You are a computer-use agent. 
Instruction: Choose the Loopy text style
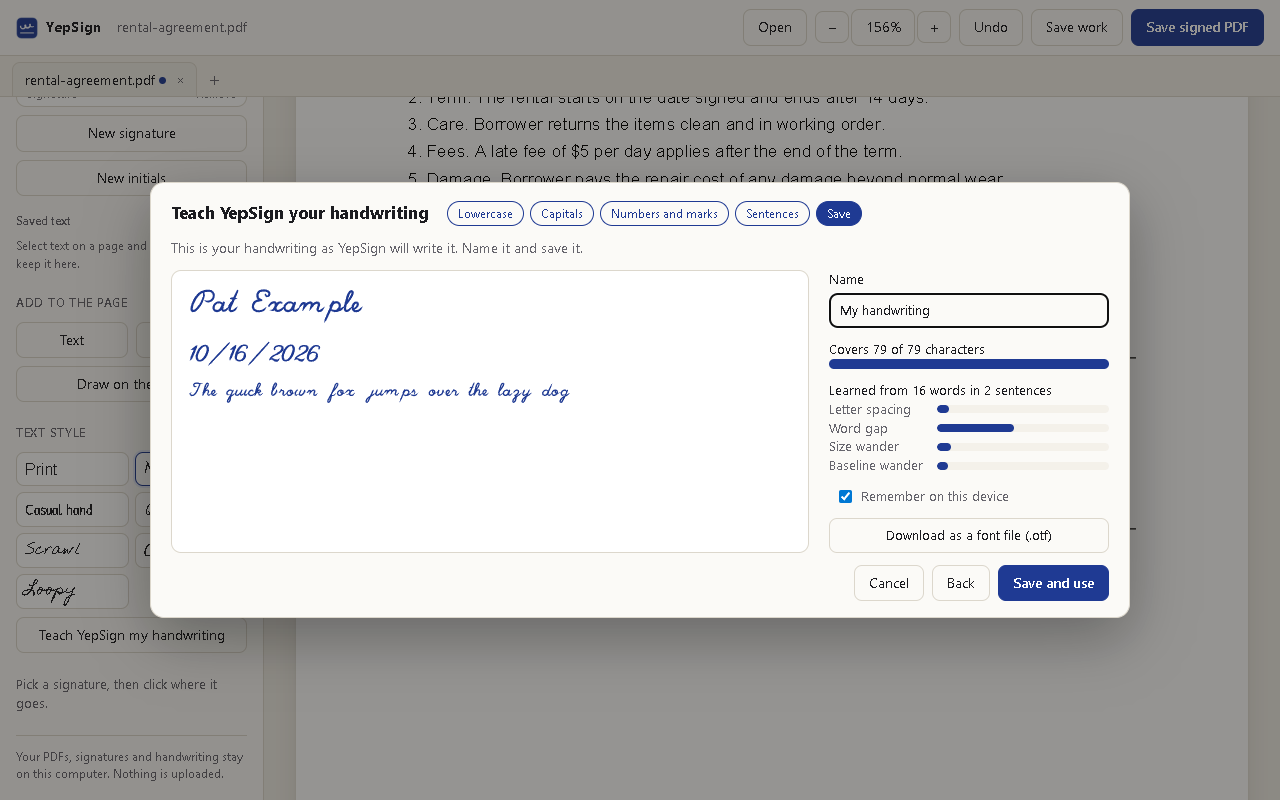pos(72,591)
